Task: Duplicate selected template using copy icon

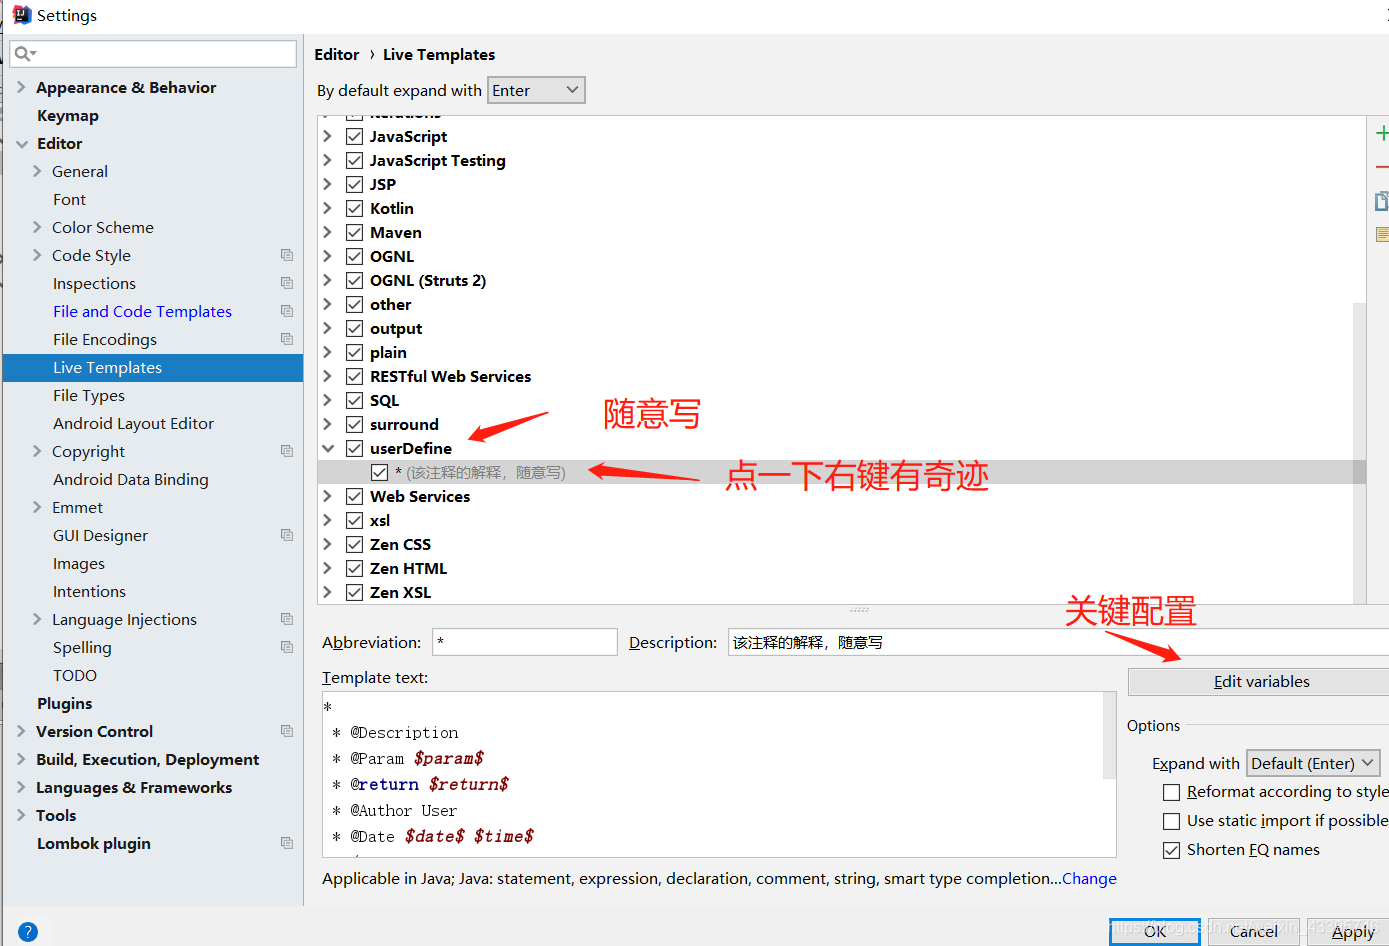Action: tap(1382, 201)
